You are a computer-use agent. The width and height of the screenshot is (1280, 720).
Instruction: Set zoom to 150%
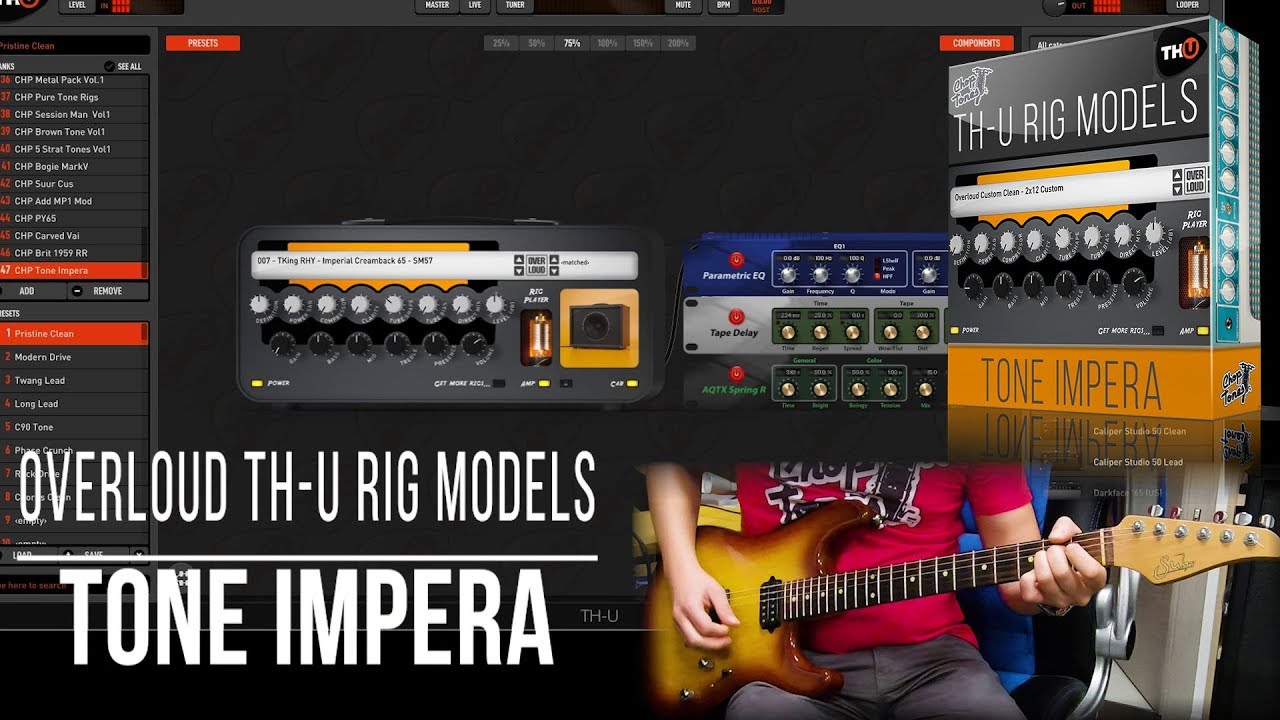click(x=643, y=44)
